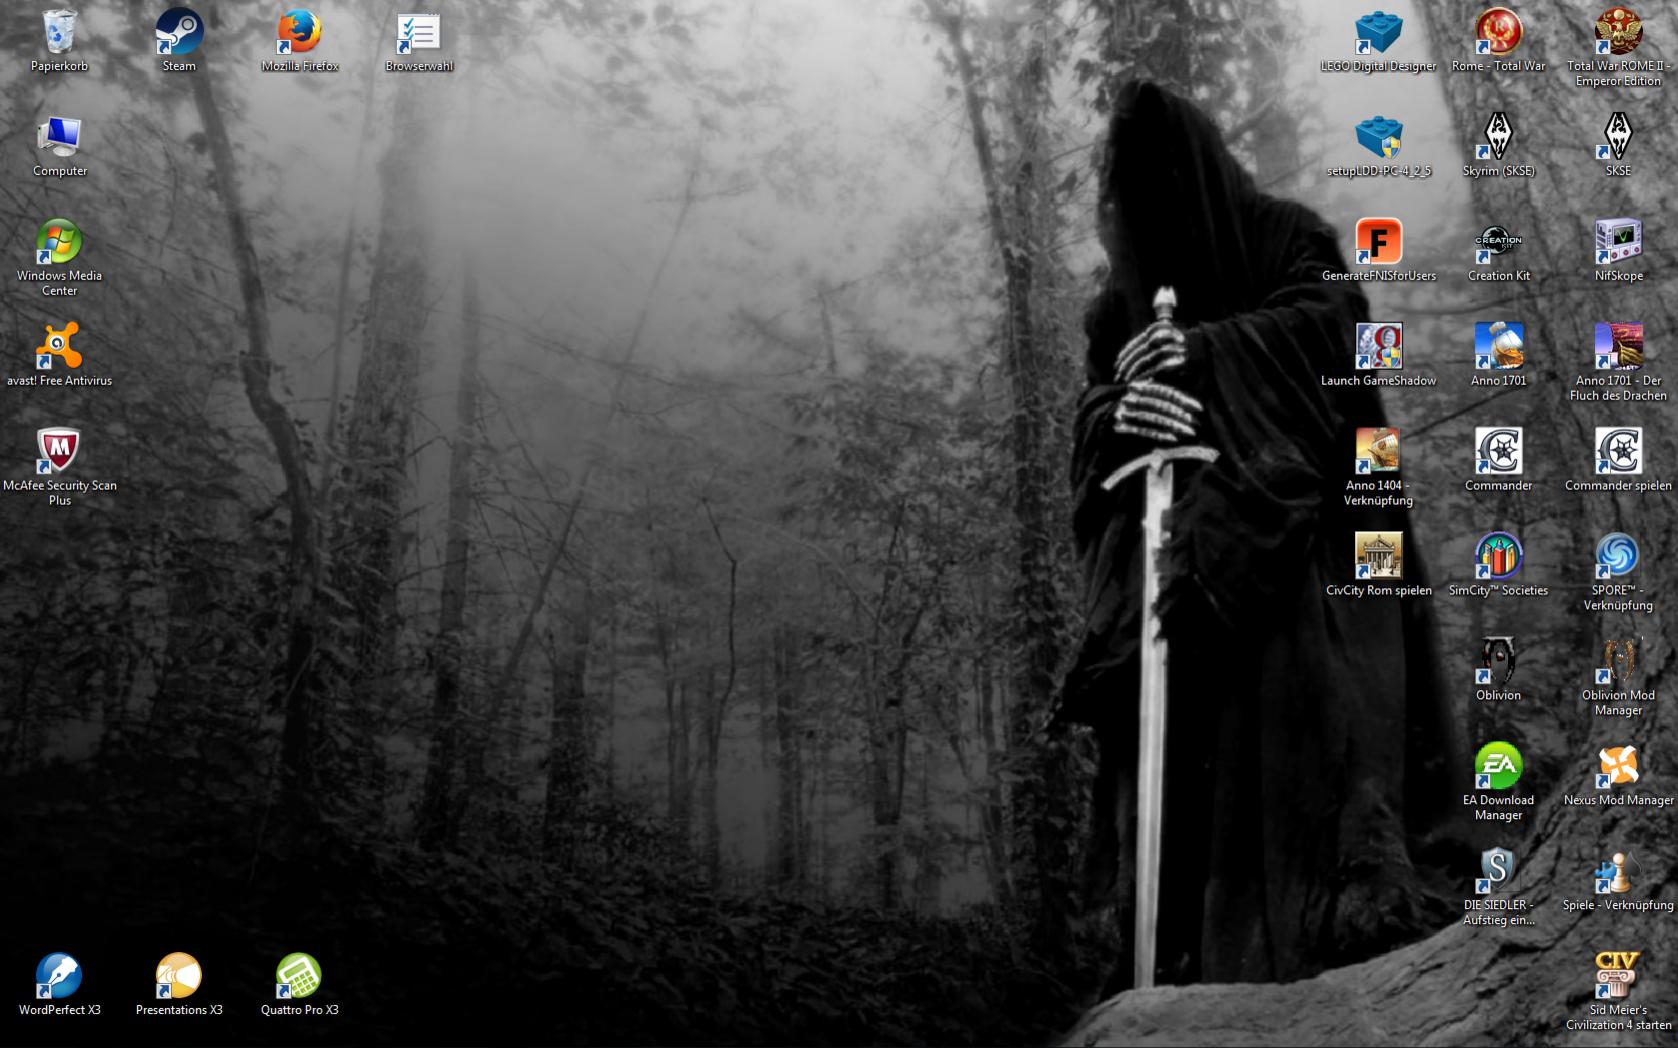Click the Browserwahl shortcut icon

419,33
